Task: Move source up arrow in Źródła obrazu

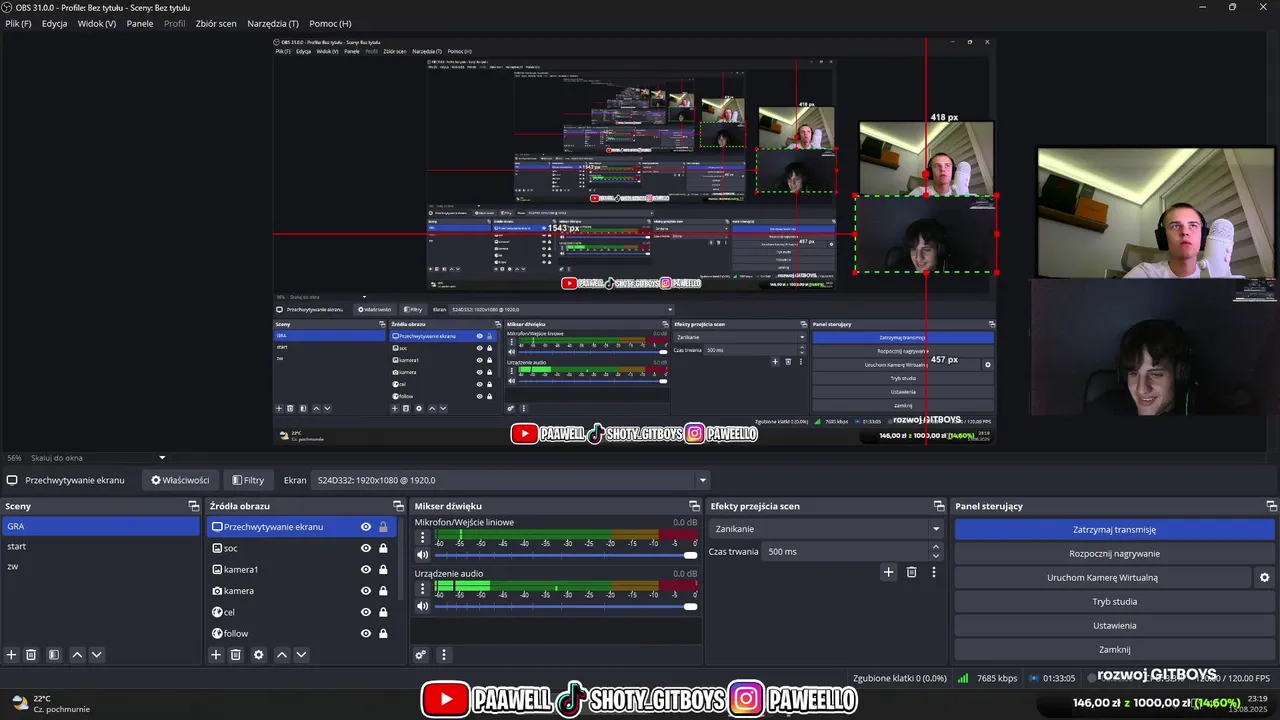Action: click(282, 655)
